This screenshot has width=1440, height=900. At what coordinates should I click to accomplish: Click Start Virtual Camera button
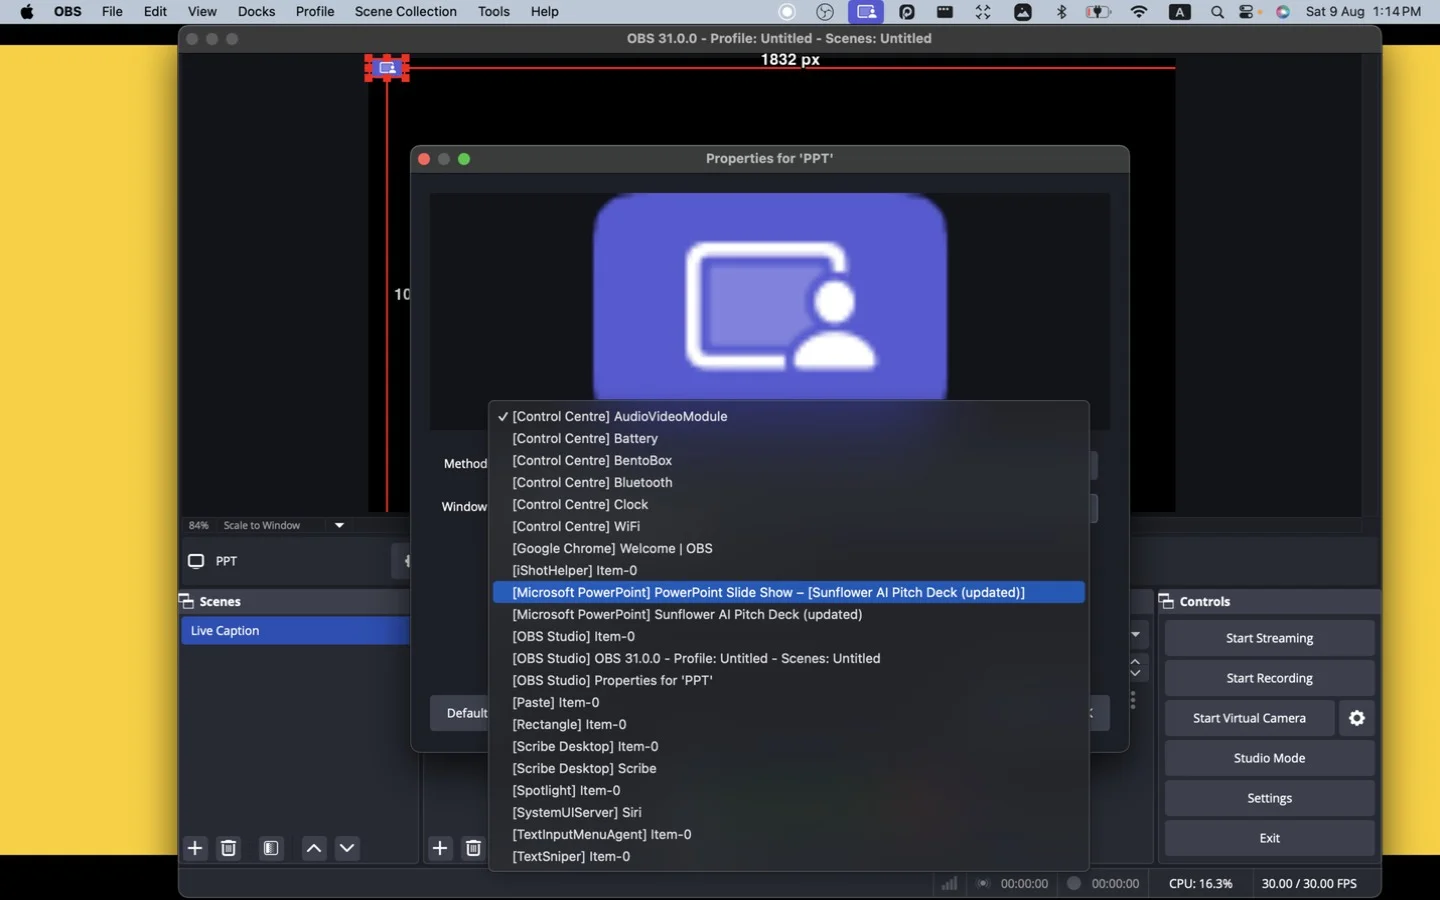(x=1249, y=718)
